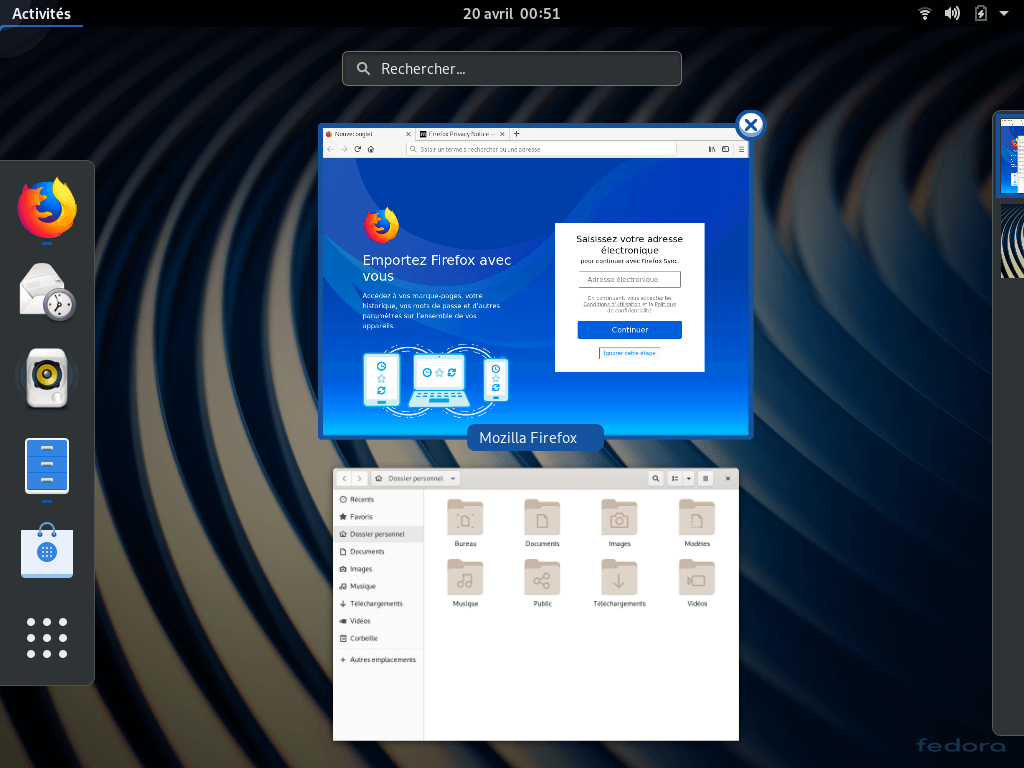Select the Mozilla Firefox window label

point(535,438)
